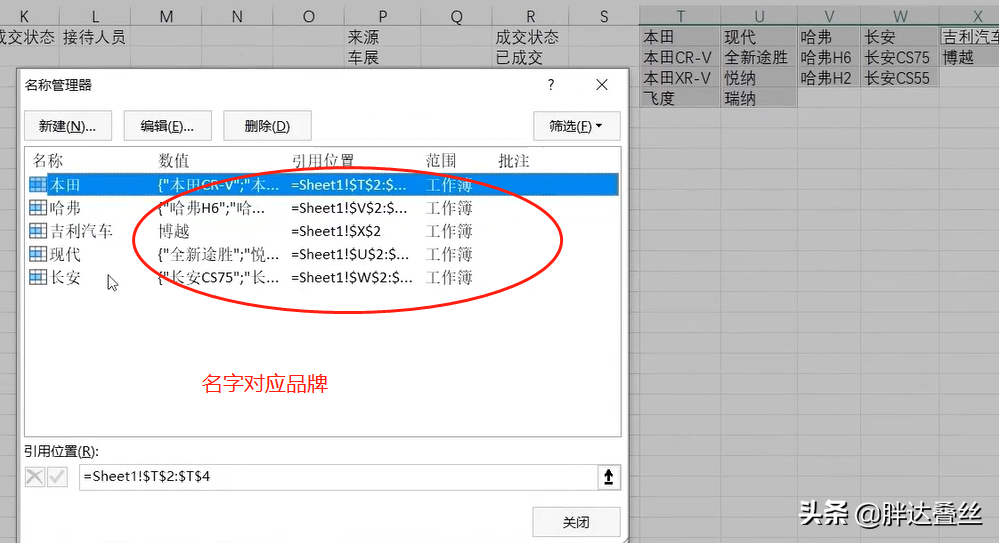This screenshot has width=999, height=543.
Task: Select the 现代 named range icon
Action: [38, 254]
